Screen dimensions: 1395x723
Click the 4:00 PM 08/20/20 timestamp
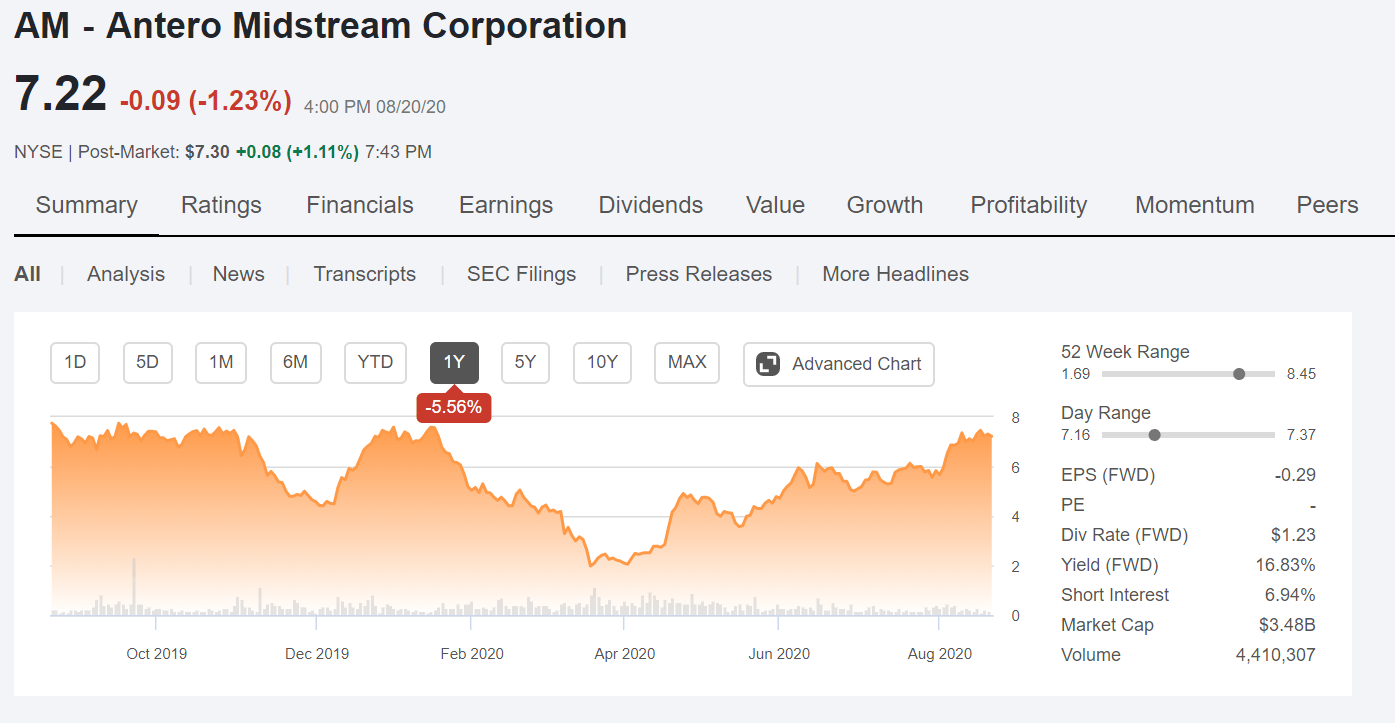point(375,106)
